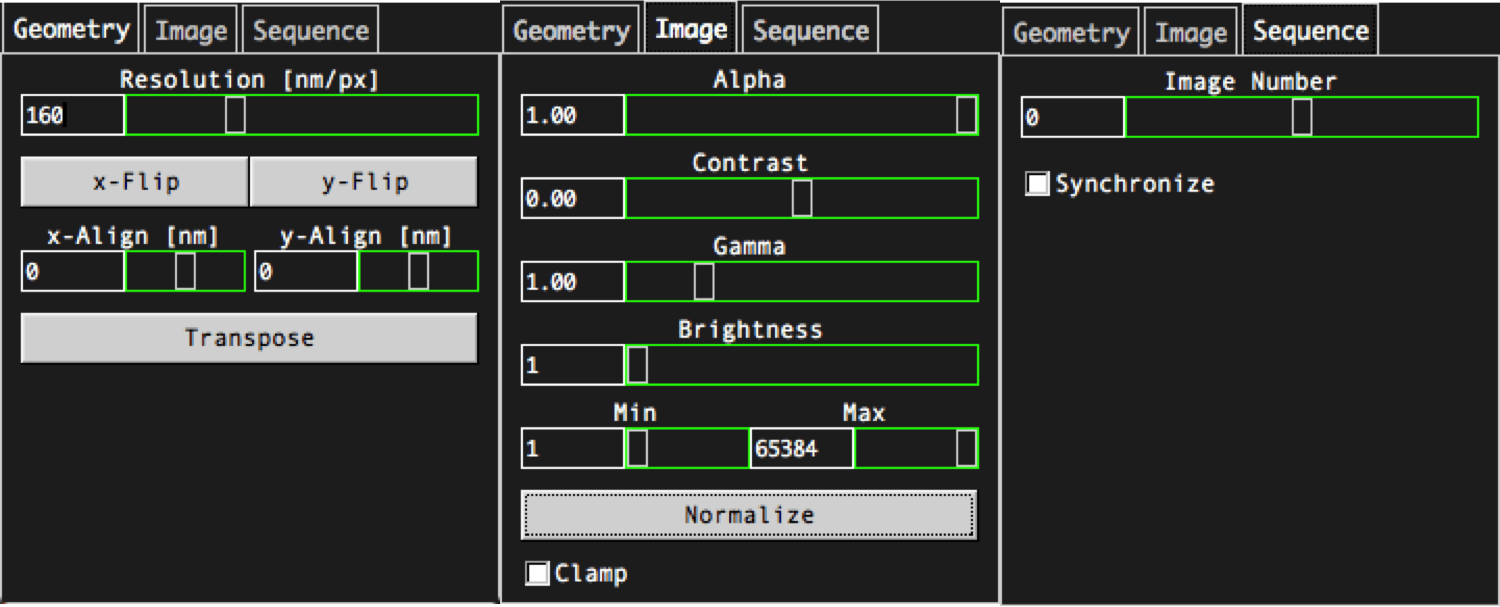Enable the Clamp checkbox

point(538,574)
